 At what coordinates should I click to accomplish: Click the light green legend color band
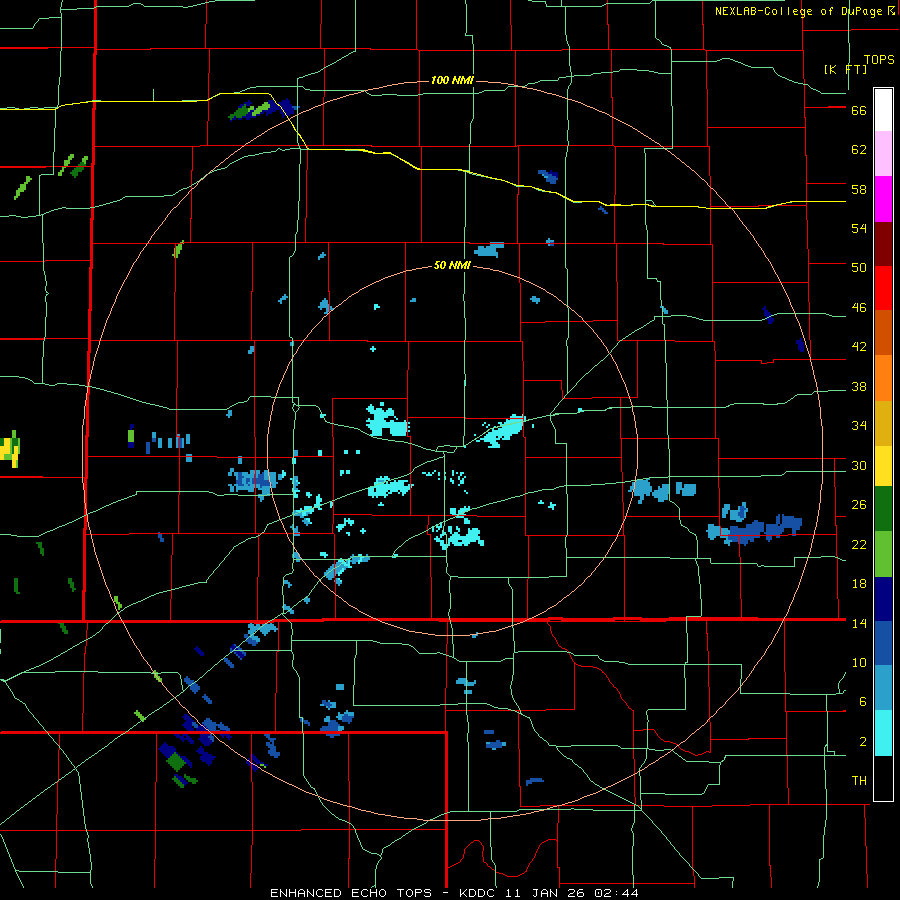click(883, 554)
